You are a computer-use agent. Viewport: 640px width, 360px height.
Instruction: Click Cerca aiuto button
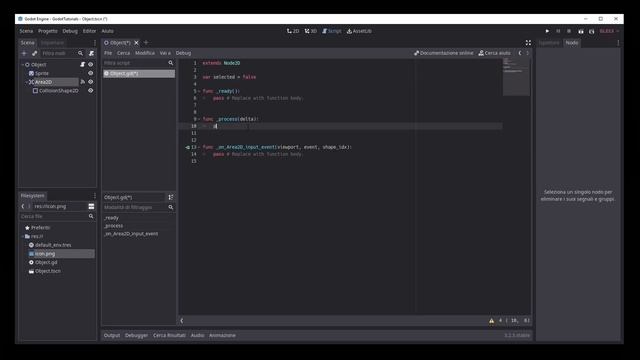495,53
